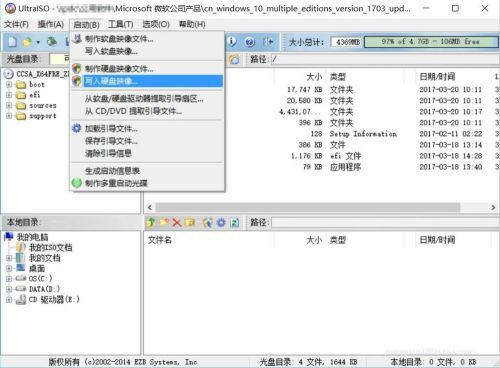Screen dimensions: 500x368
Task: Open the 文件(F) menu
Action: coord(16,24)
